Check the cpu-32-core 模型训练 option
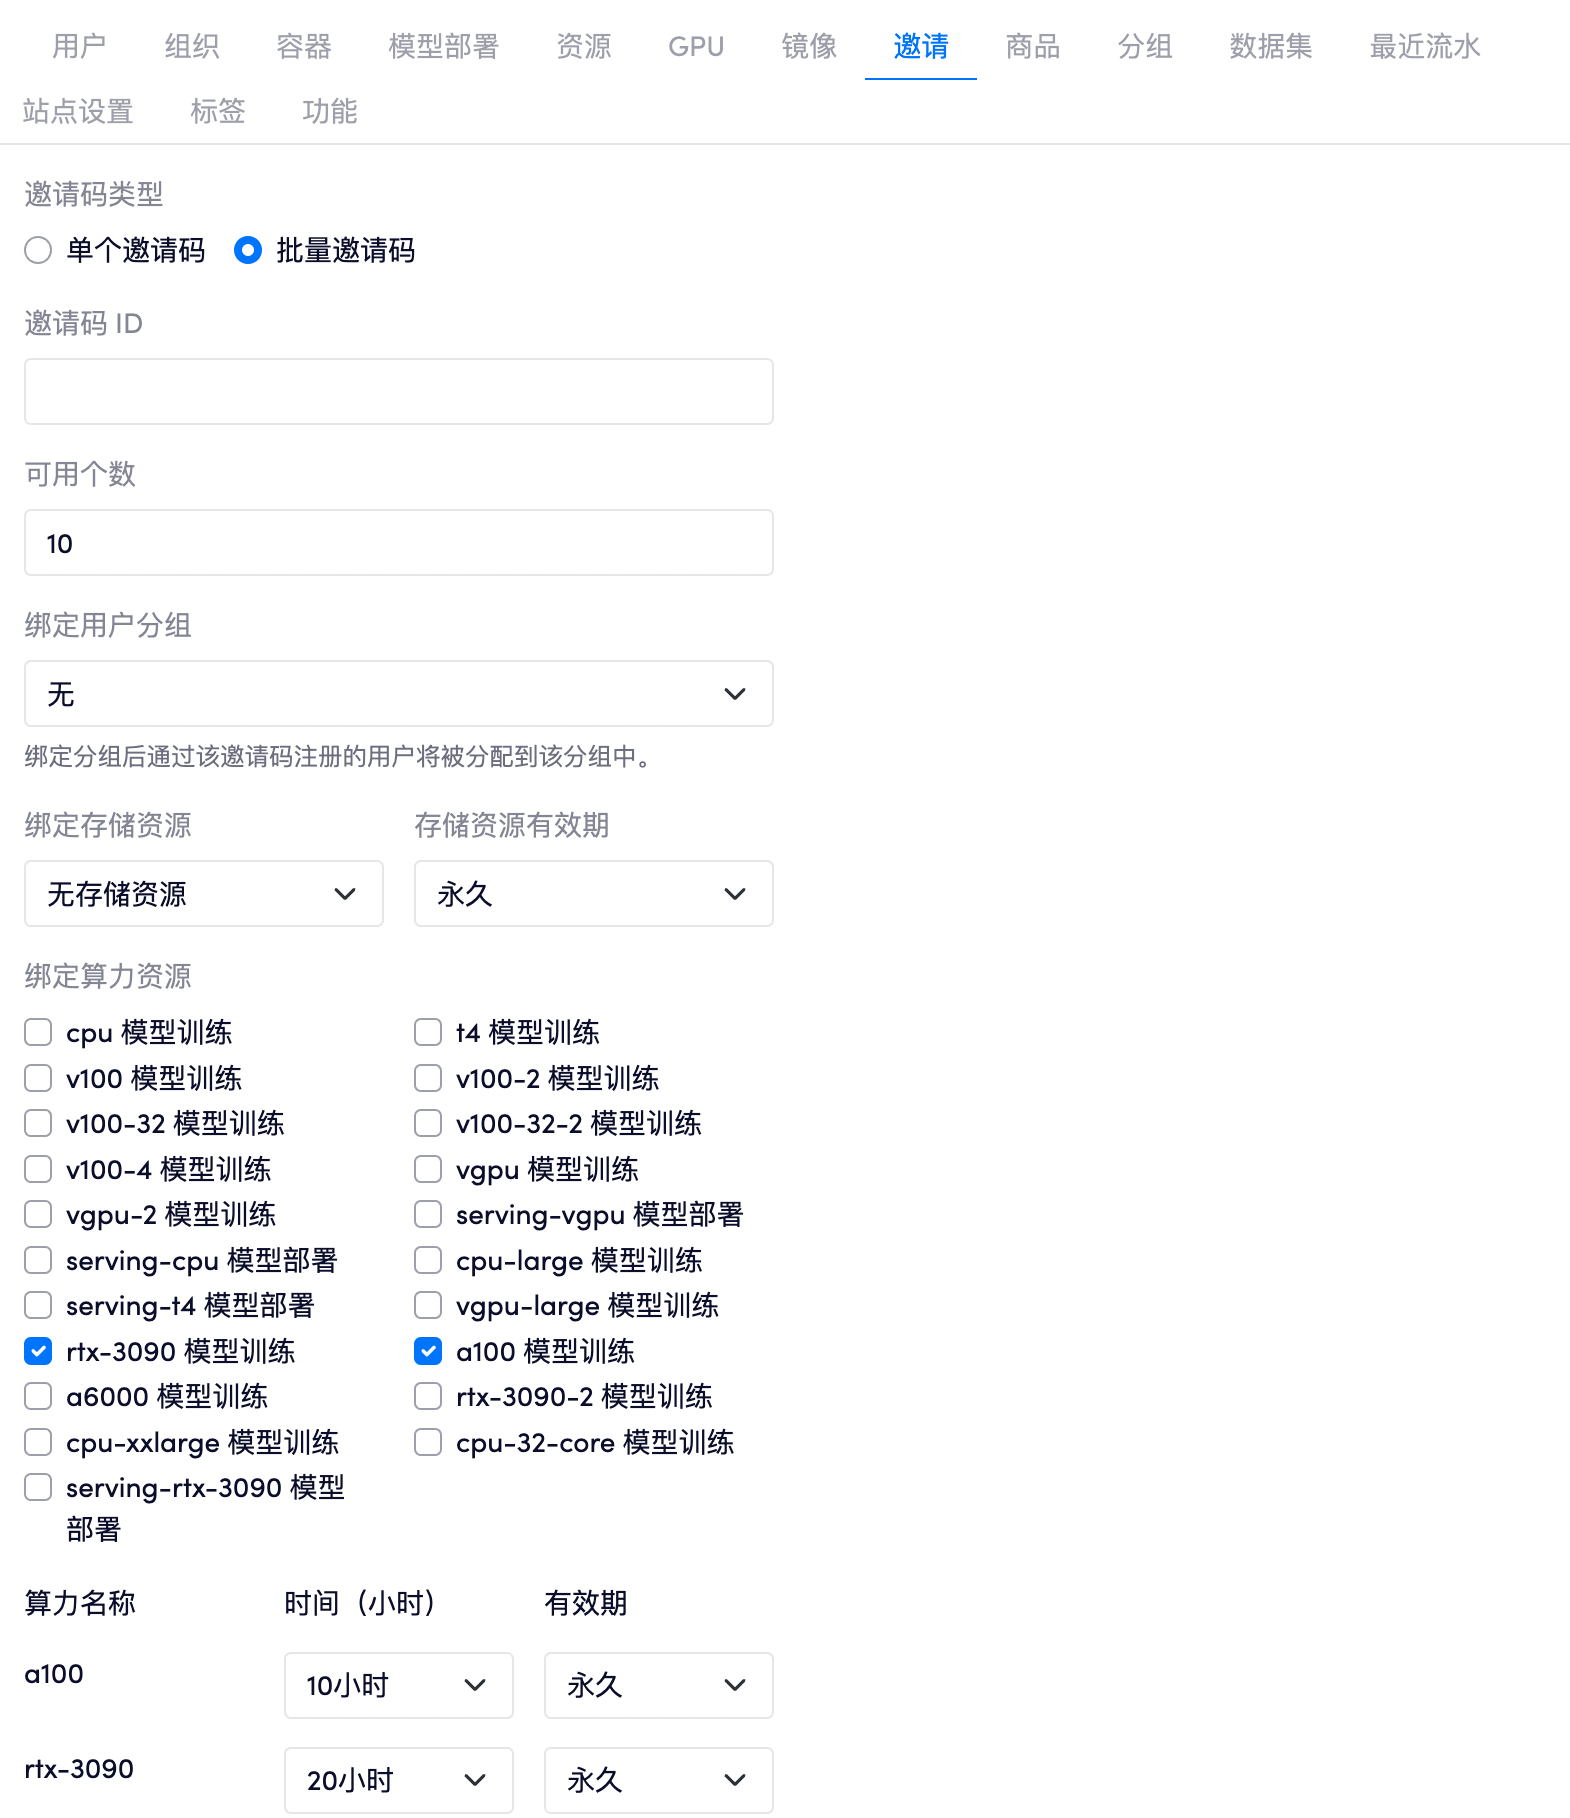Screen dimensions: 1570x1818 point(428,1443)
